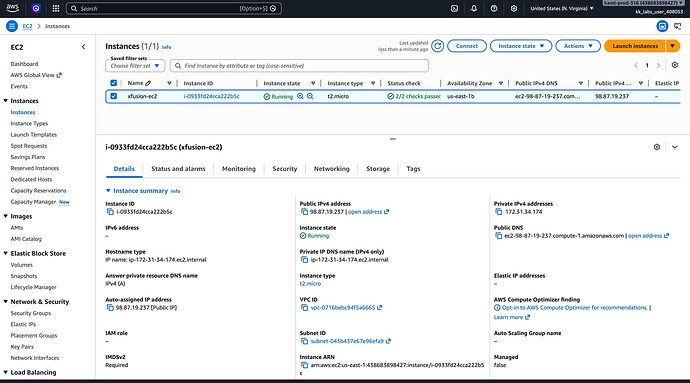Collapse Elastic Block Store sidebar section
Screen dimensions: 690x383
6,253
